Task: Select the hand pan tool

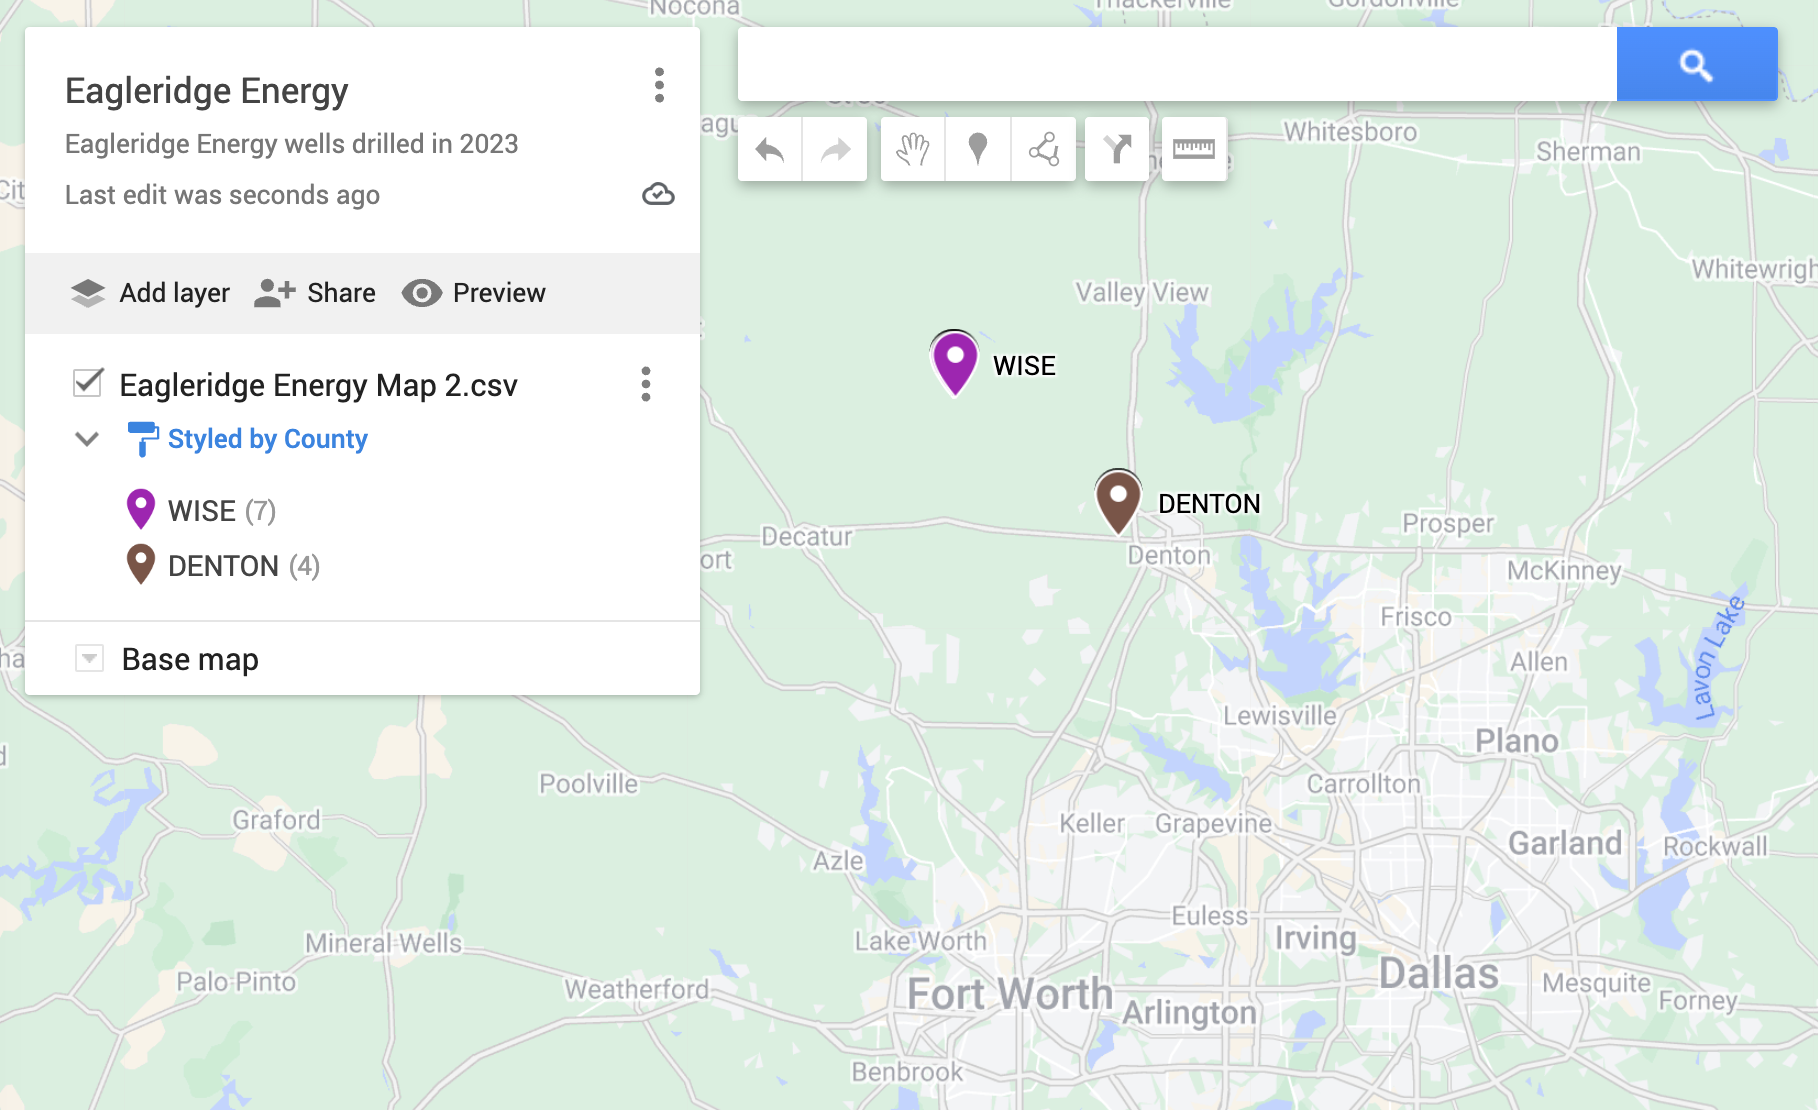Action: [912, 150]
